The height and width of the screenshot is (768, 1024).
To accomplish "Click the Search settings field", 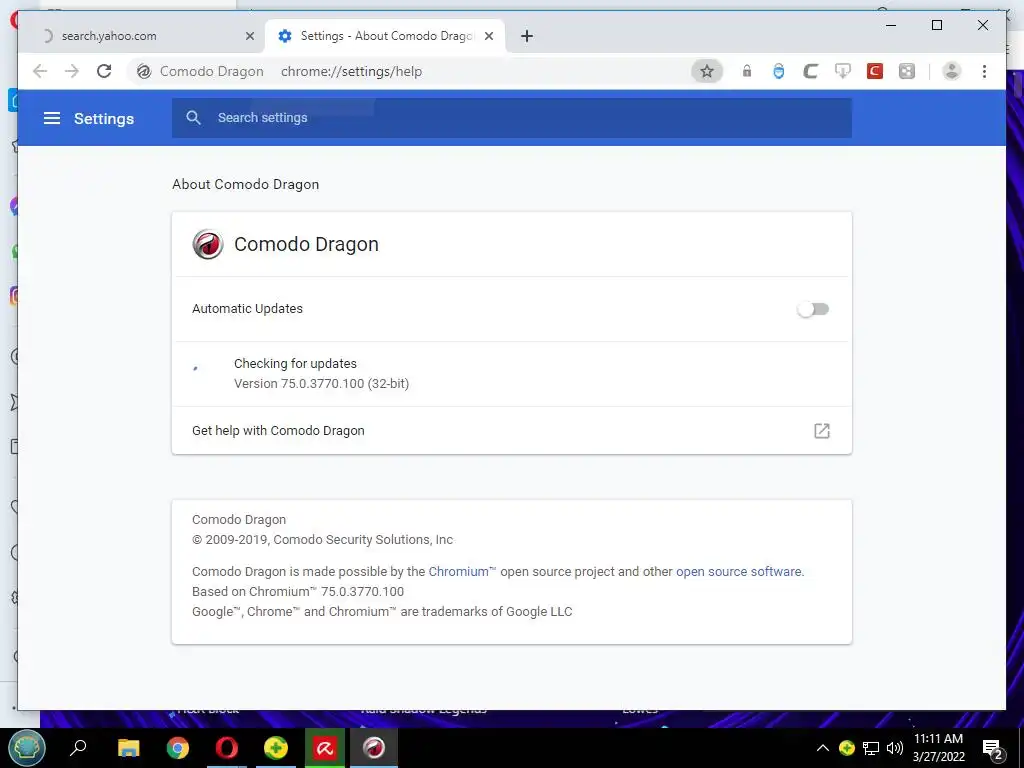I will pos(512,118).
